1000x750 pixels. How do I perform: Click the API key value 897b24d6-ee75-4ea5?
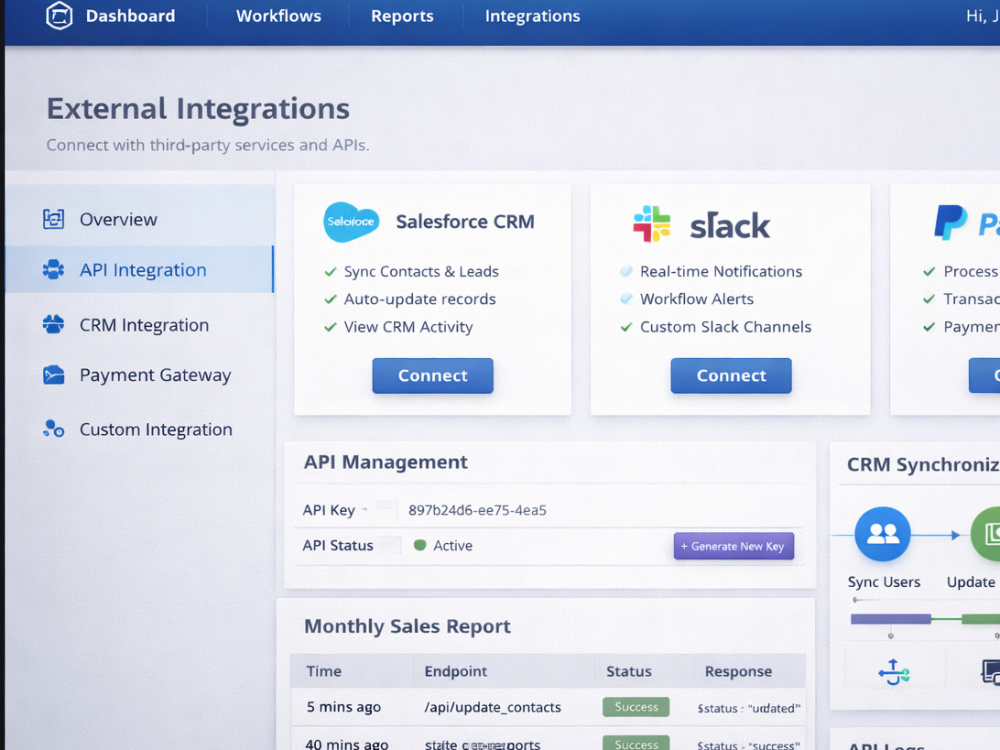(x=477, y=510)
